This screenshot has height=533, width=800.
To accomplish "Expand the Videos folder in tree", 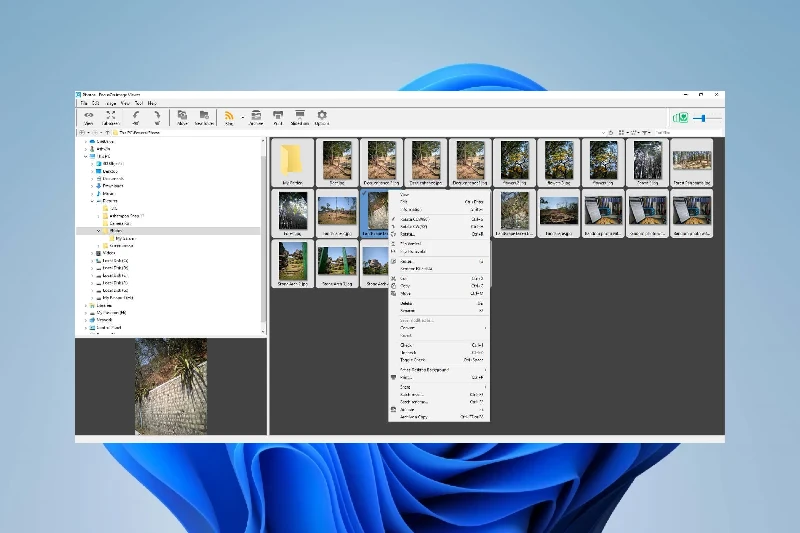I will point(92,253).
